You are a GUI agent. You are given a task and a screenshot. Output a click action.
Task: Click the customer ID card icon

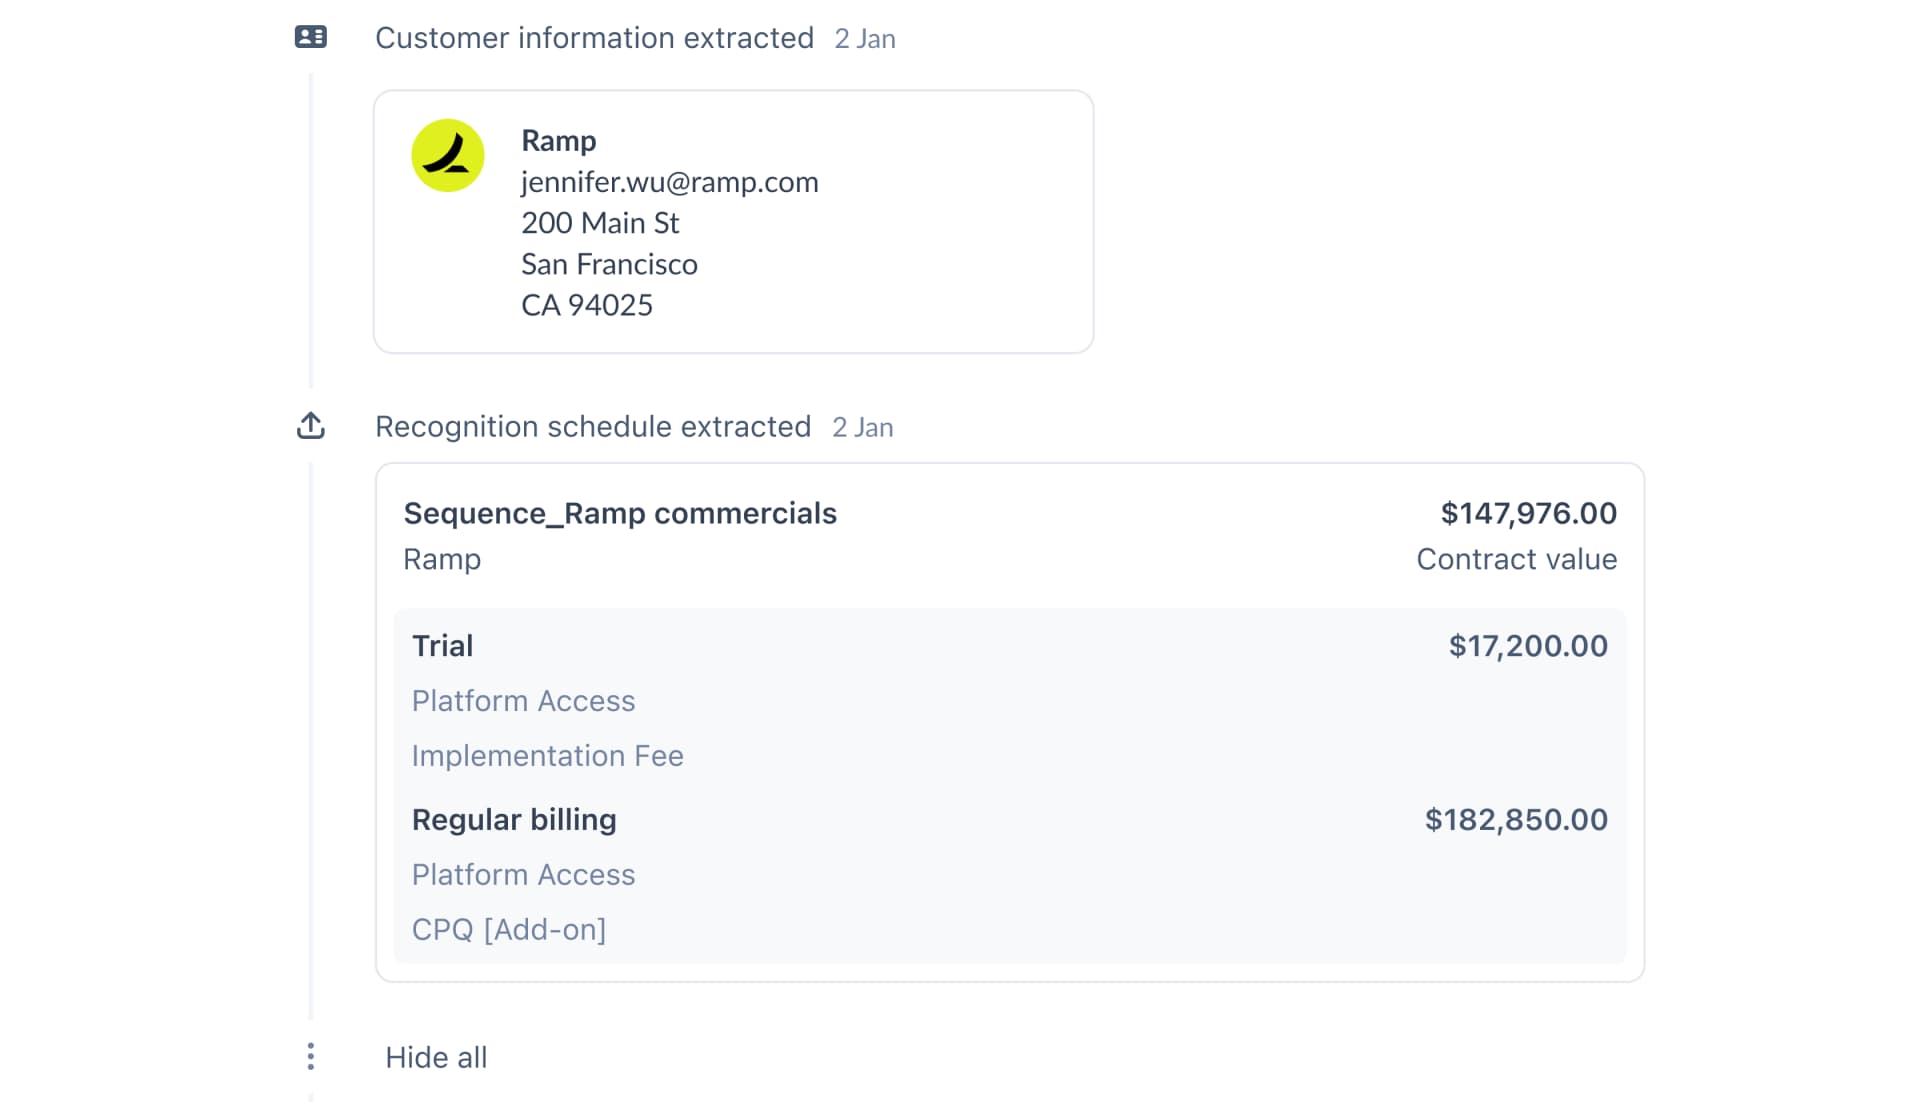click(311, 37)
